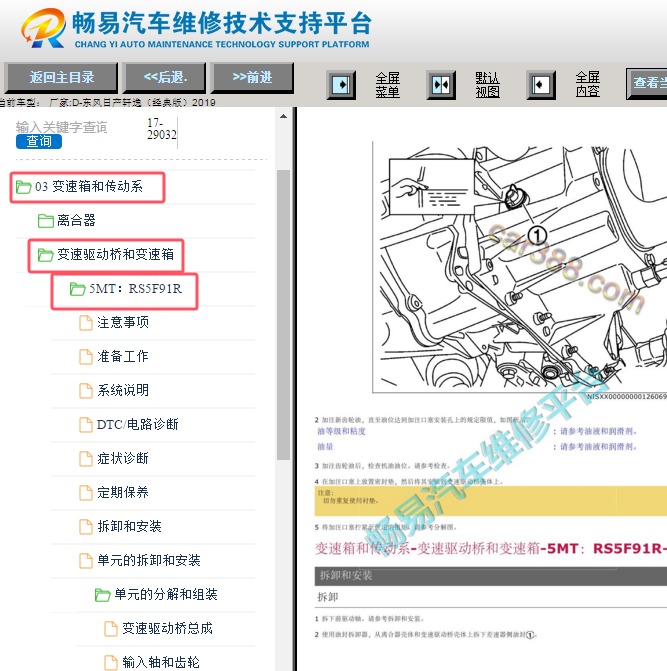The height and width of the screenshot is (671, 667).
Task: Open the 拆卸和安装 document
Action: pyautogui.click(x=129, y=526)
